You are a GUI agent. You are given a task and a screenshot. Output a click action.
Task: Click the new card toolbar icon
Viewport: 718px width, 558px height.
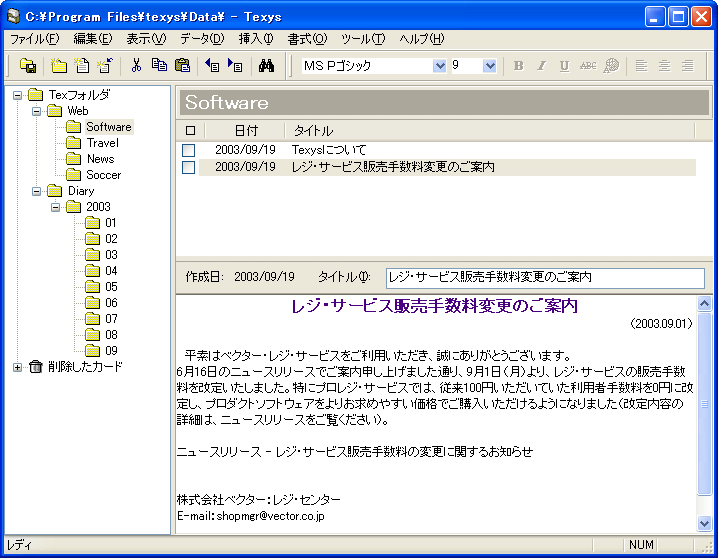click(x=82, y=65)
